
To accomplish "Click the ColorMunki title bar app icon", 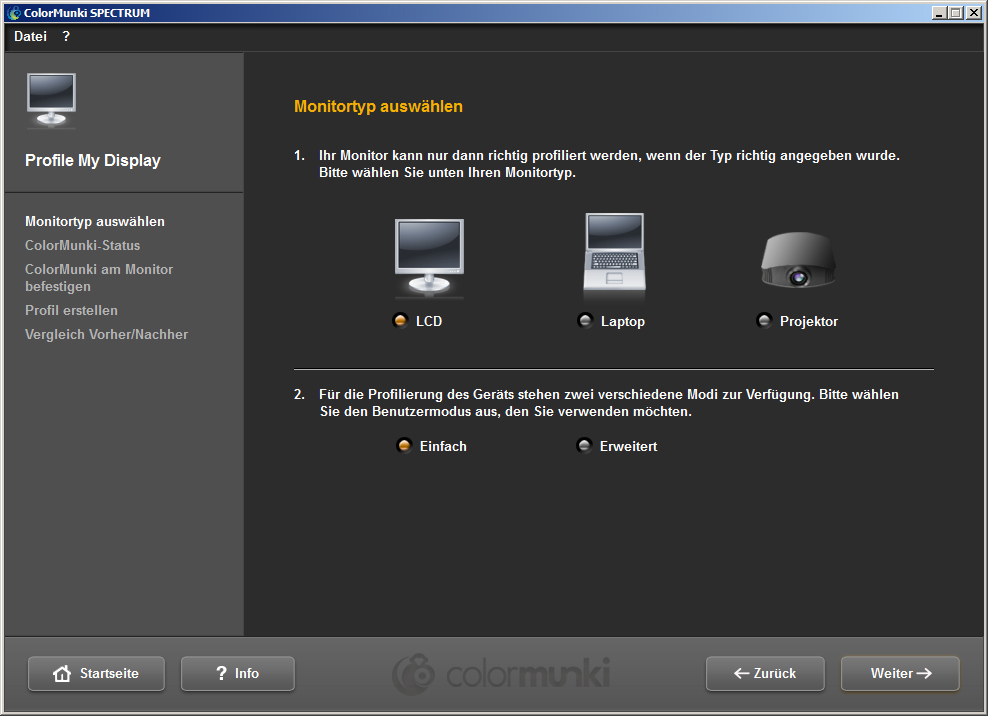I will (13, 13).
